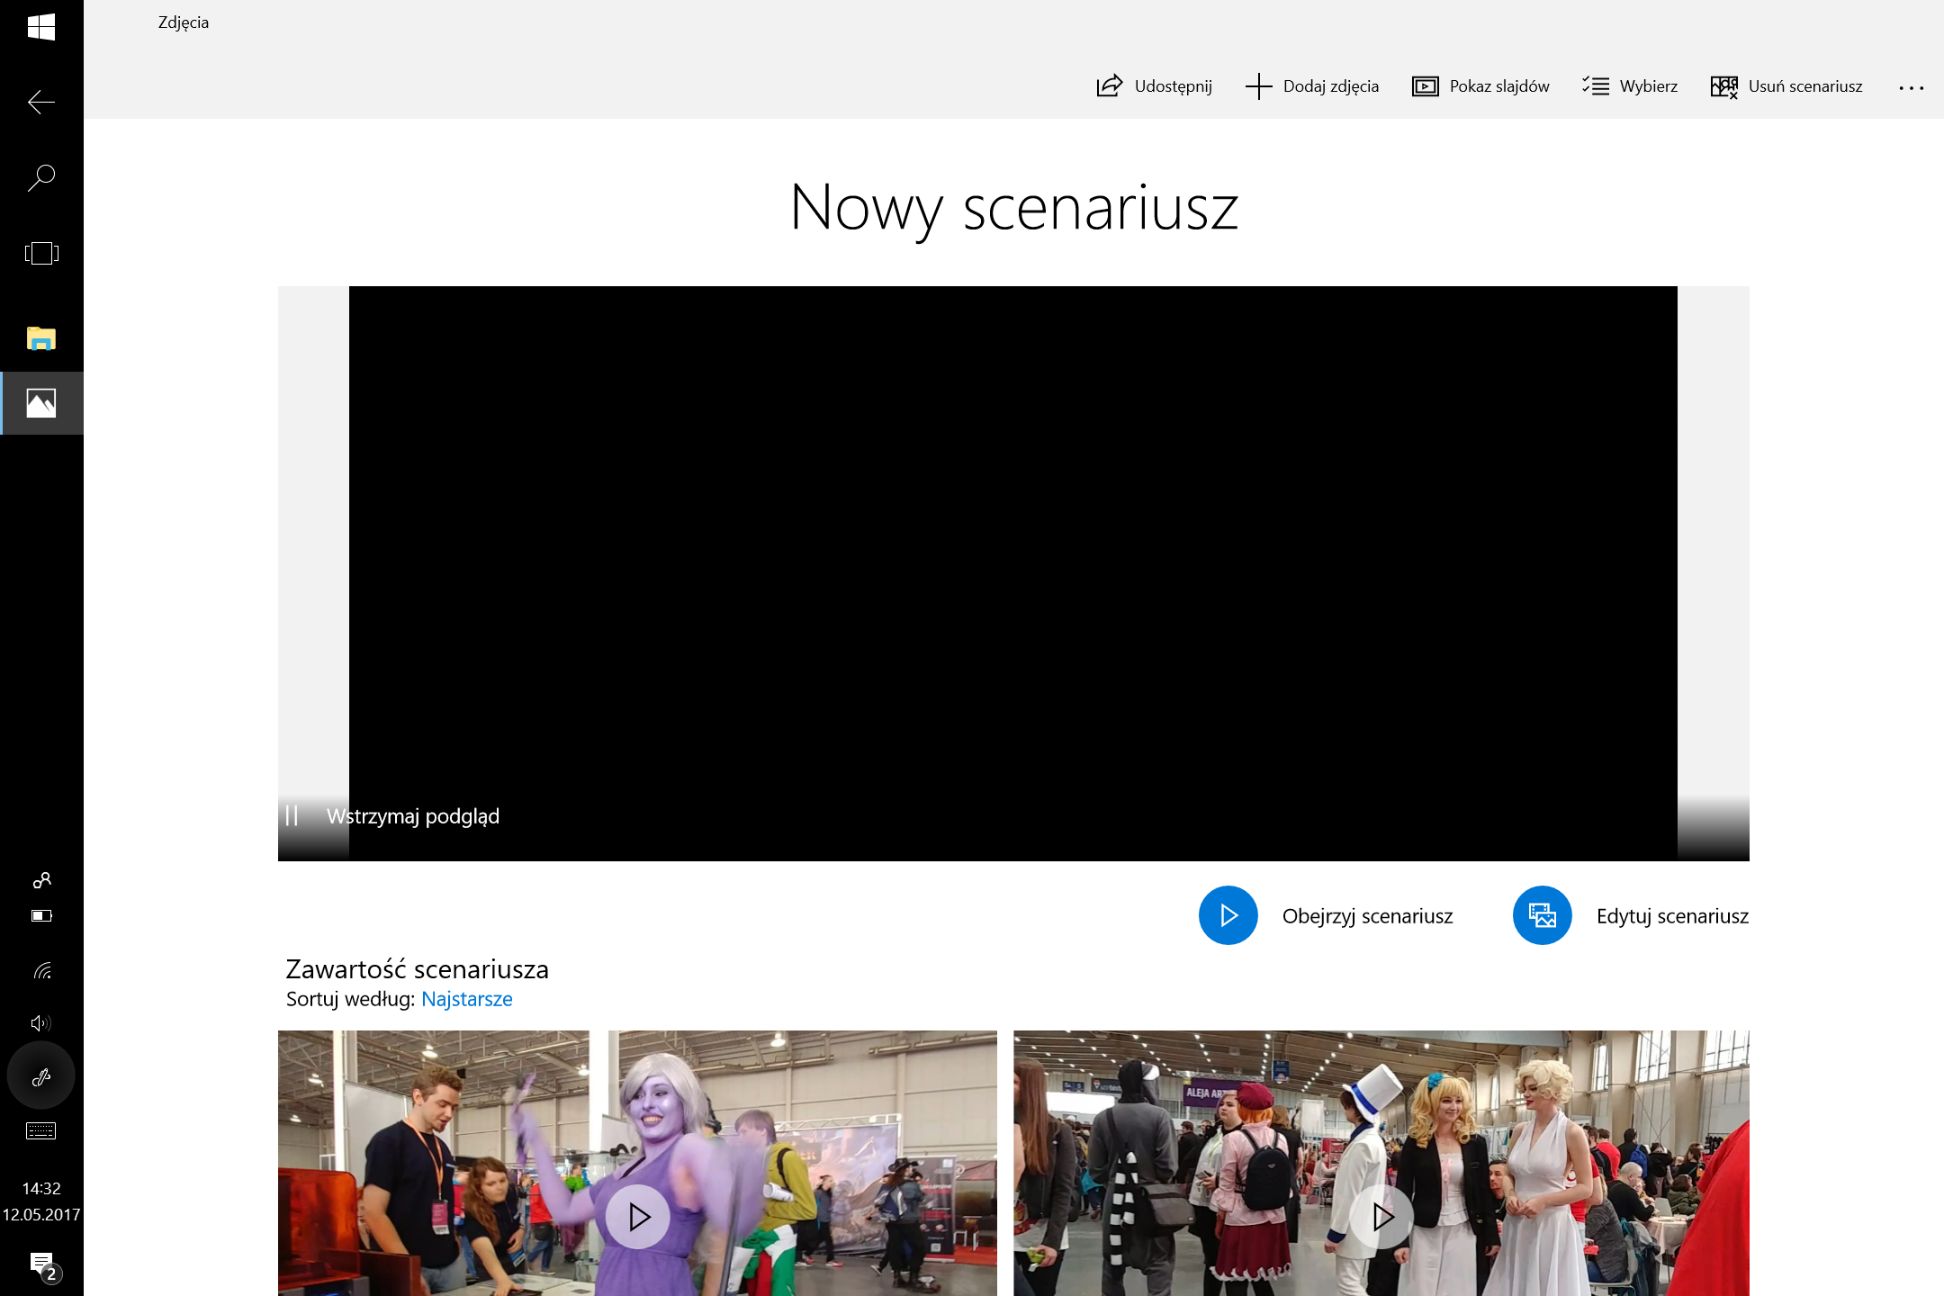Click the blue Edytuj scenariusz icon

[x=1542, y=915]
